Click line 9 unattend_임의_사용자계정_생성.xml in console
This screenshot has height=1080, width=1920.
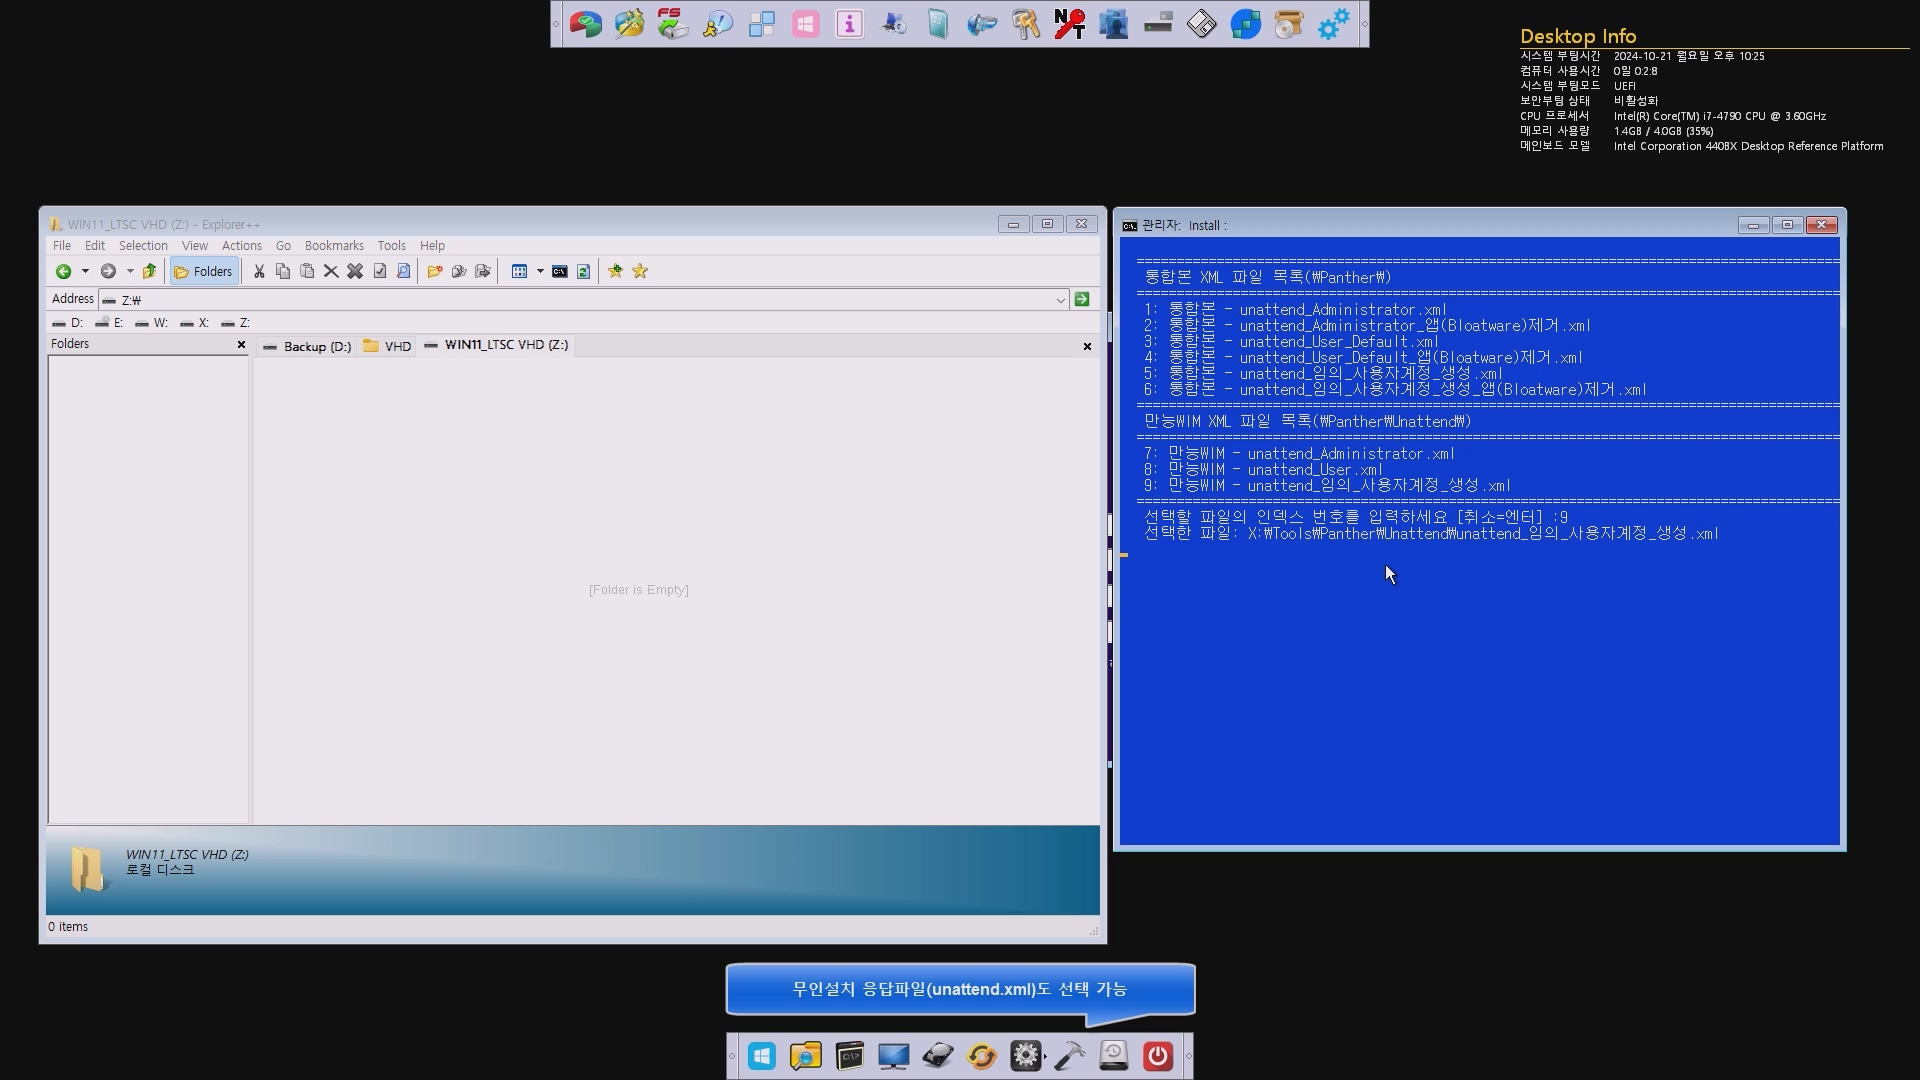pos(1327,486)
